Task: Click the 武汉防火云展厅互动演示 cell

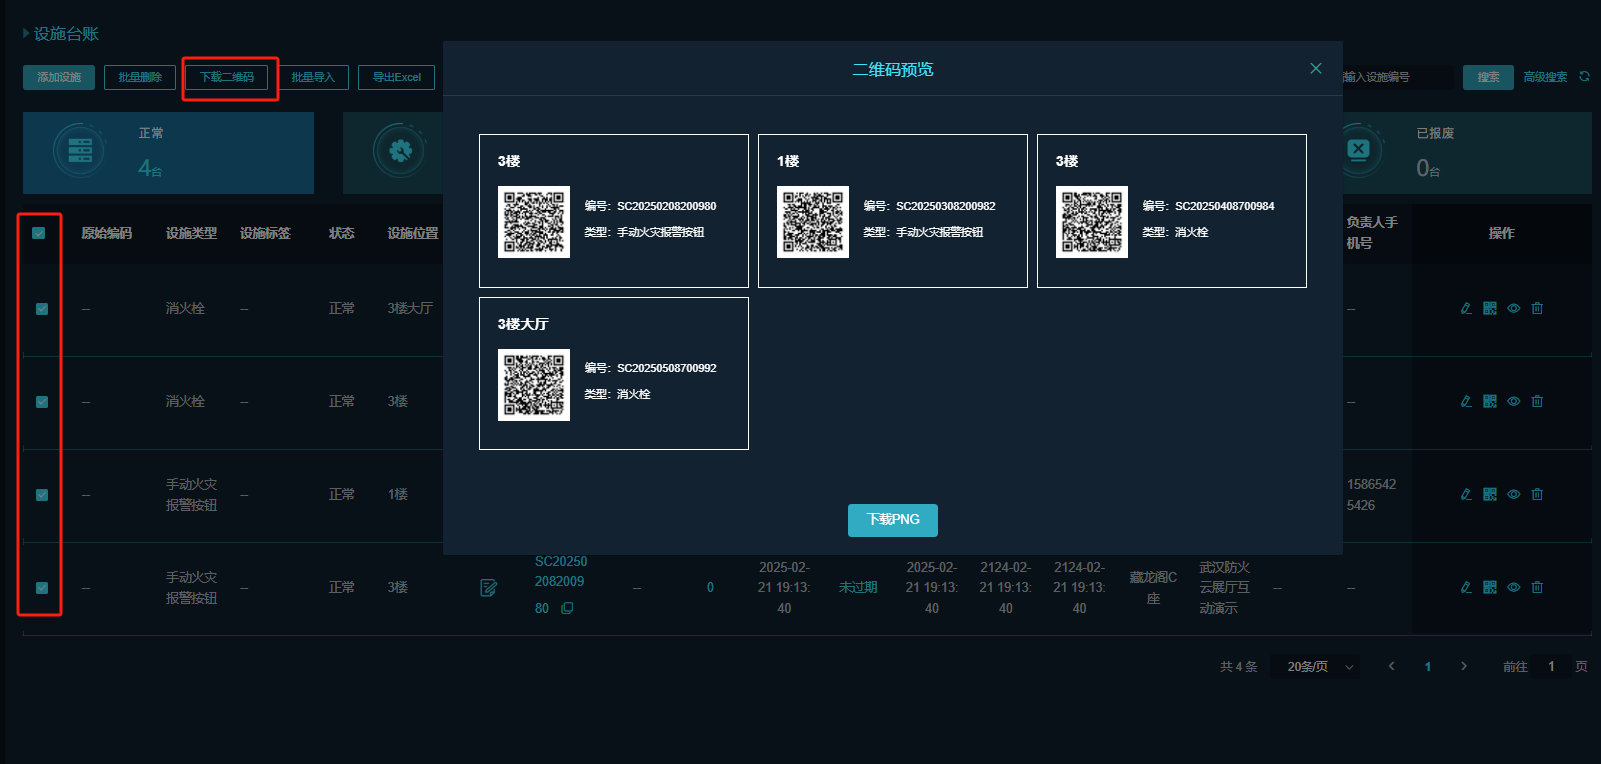Action: point(1225,587)
